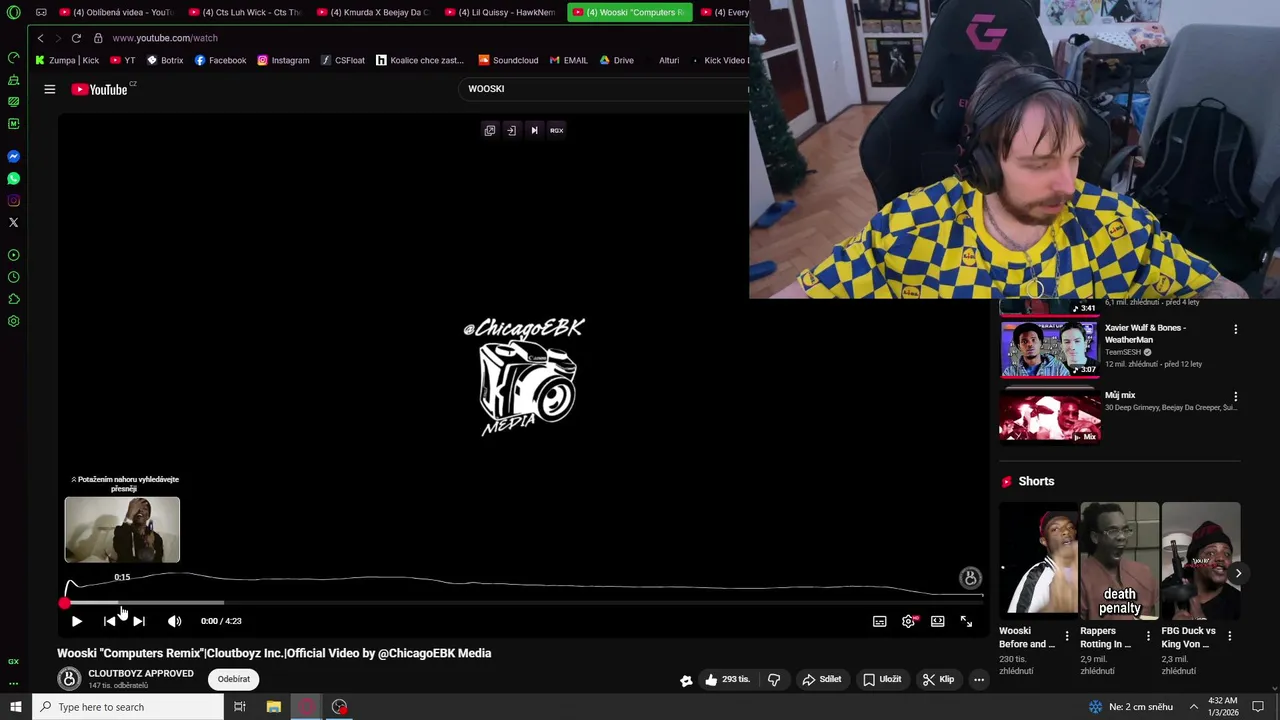Select the Wooski Computers Remix tab
This screenshot has width=1280, height=720.
[629, 12]
